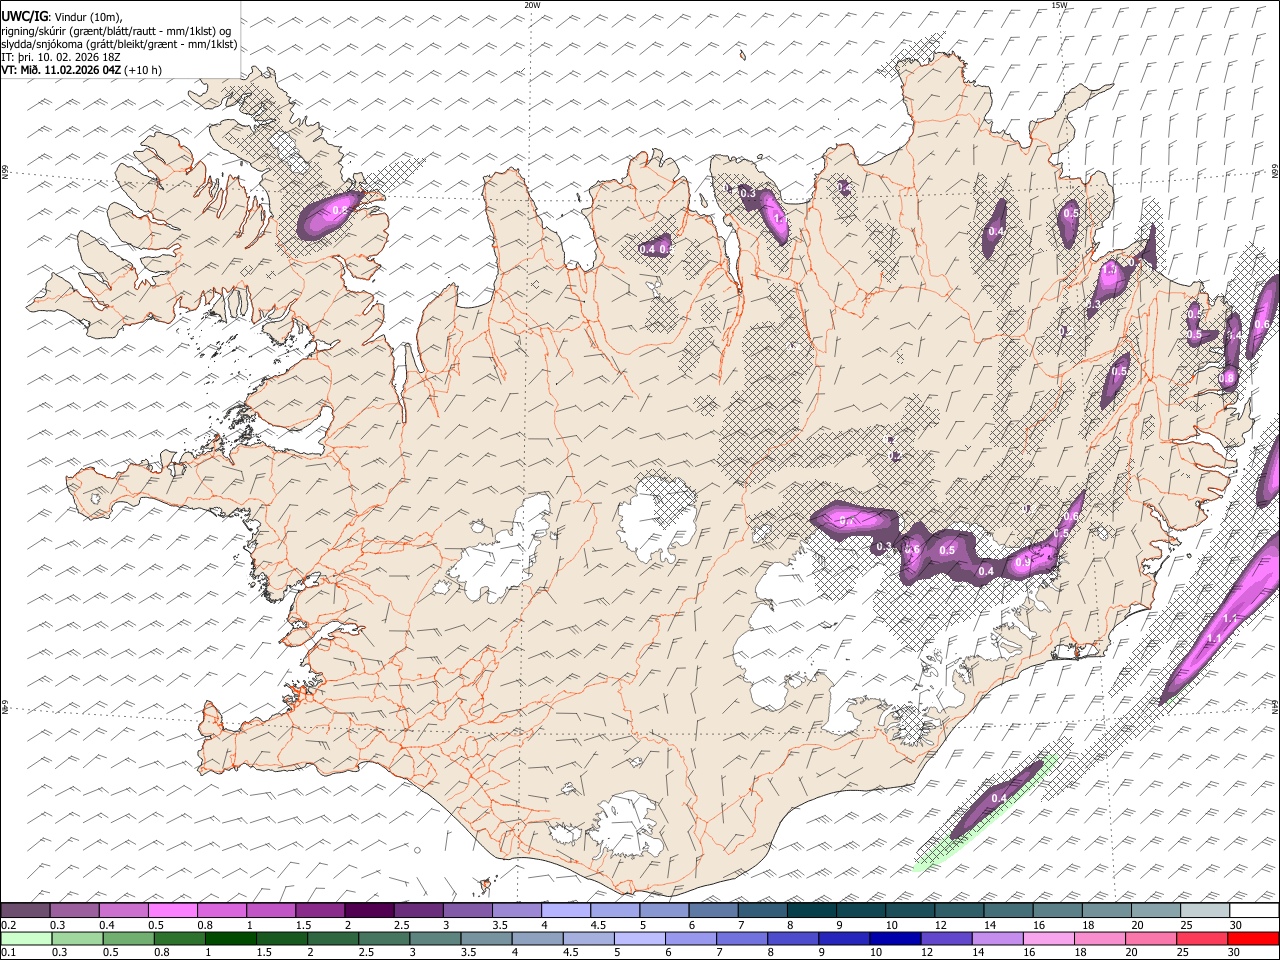Click the lower legend swatch between 7 and 8
Viewport: 1280px width, 960px height.
pyautogui.click(x=741, y=939)
